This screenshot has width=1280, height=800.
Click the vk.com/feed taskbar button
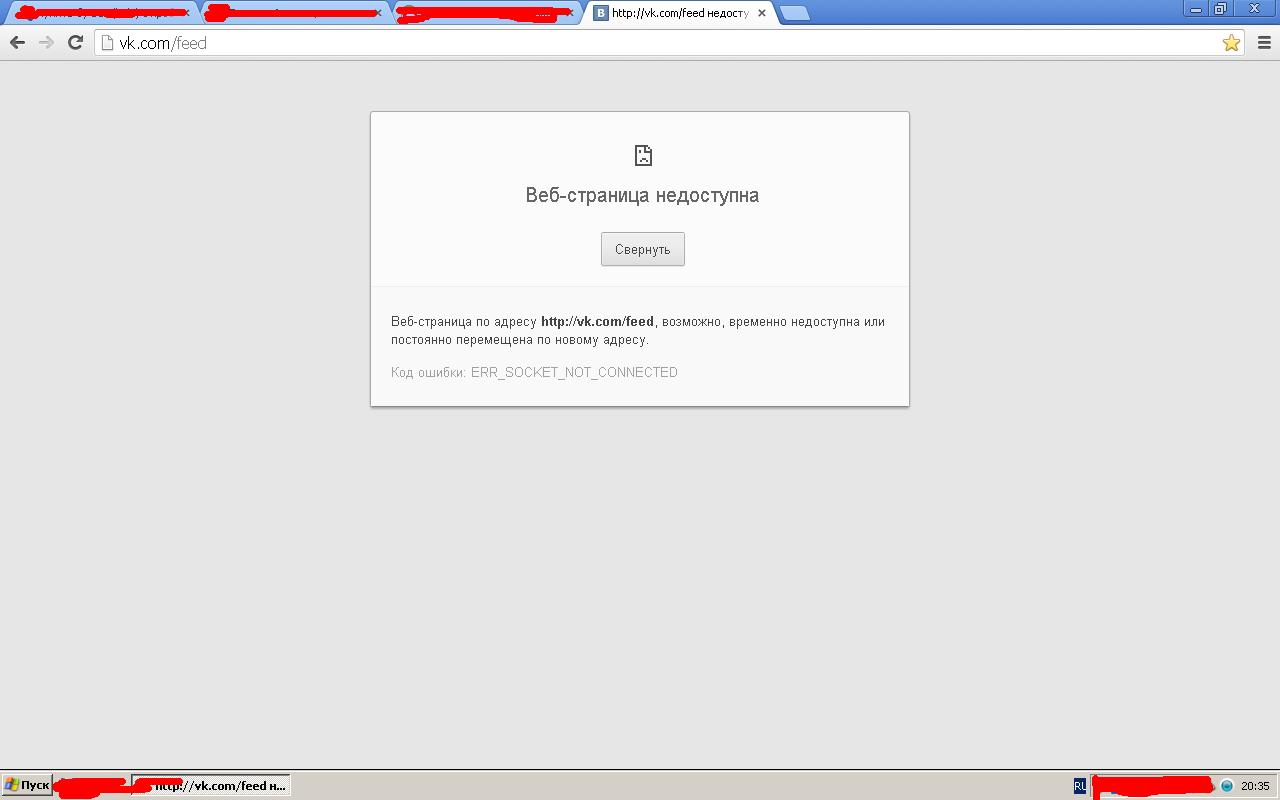tap(211, 785)
